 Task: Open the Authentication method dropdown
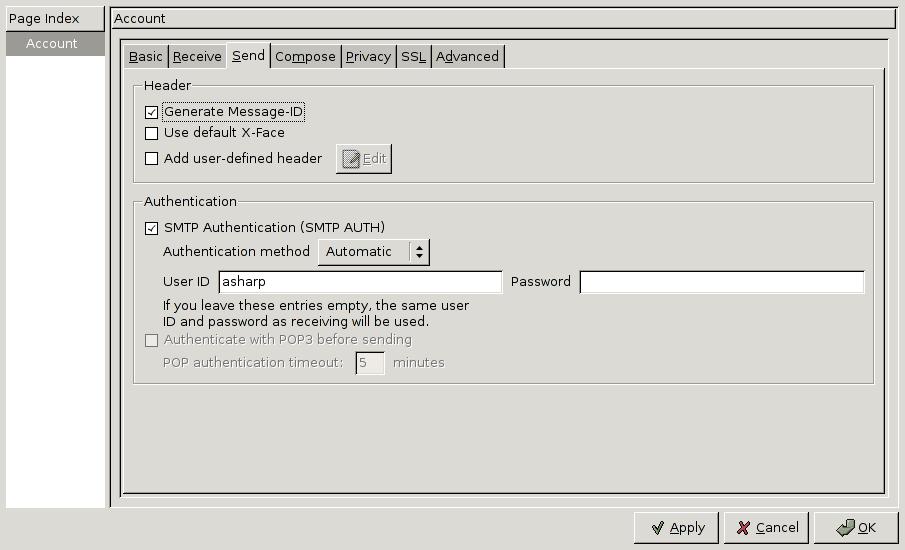pos(373,252)
